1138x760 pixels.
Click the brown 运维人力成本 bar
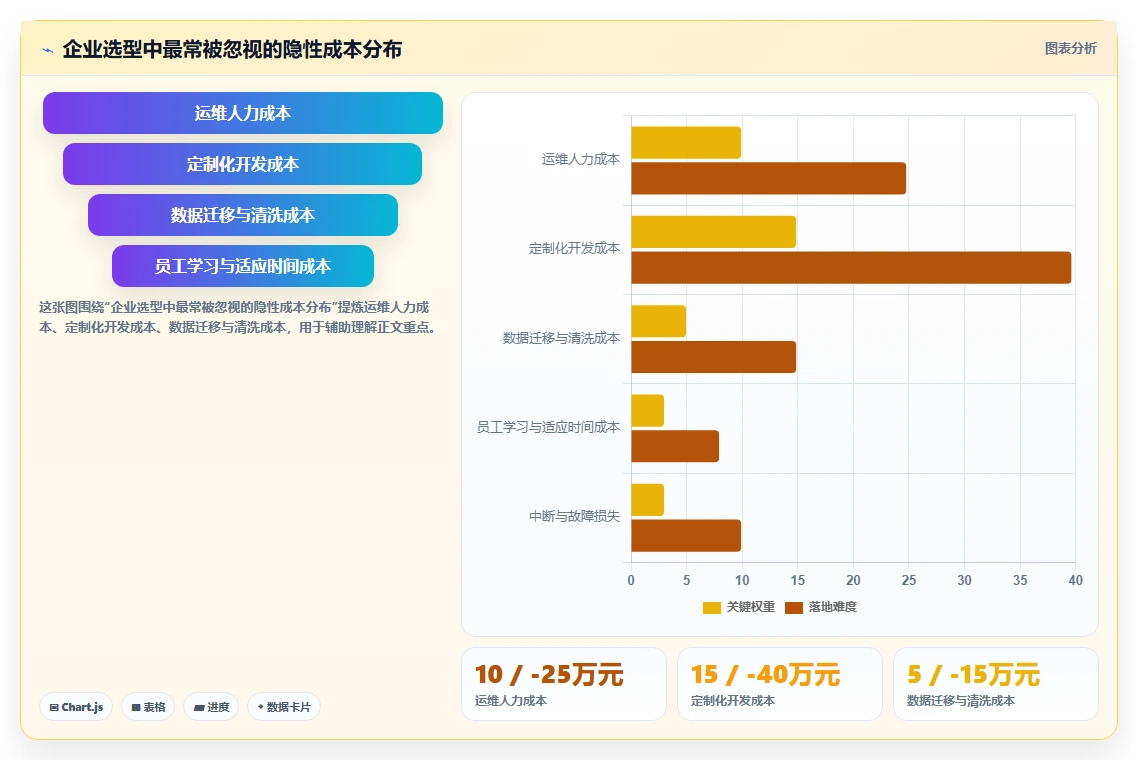click(x=769, y=178)
